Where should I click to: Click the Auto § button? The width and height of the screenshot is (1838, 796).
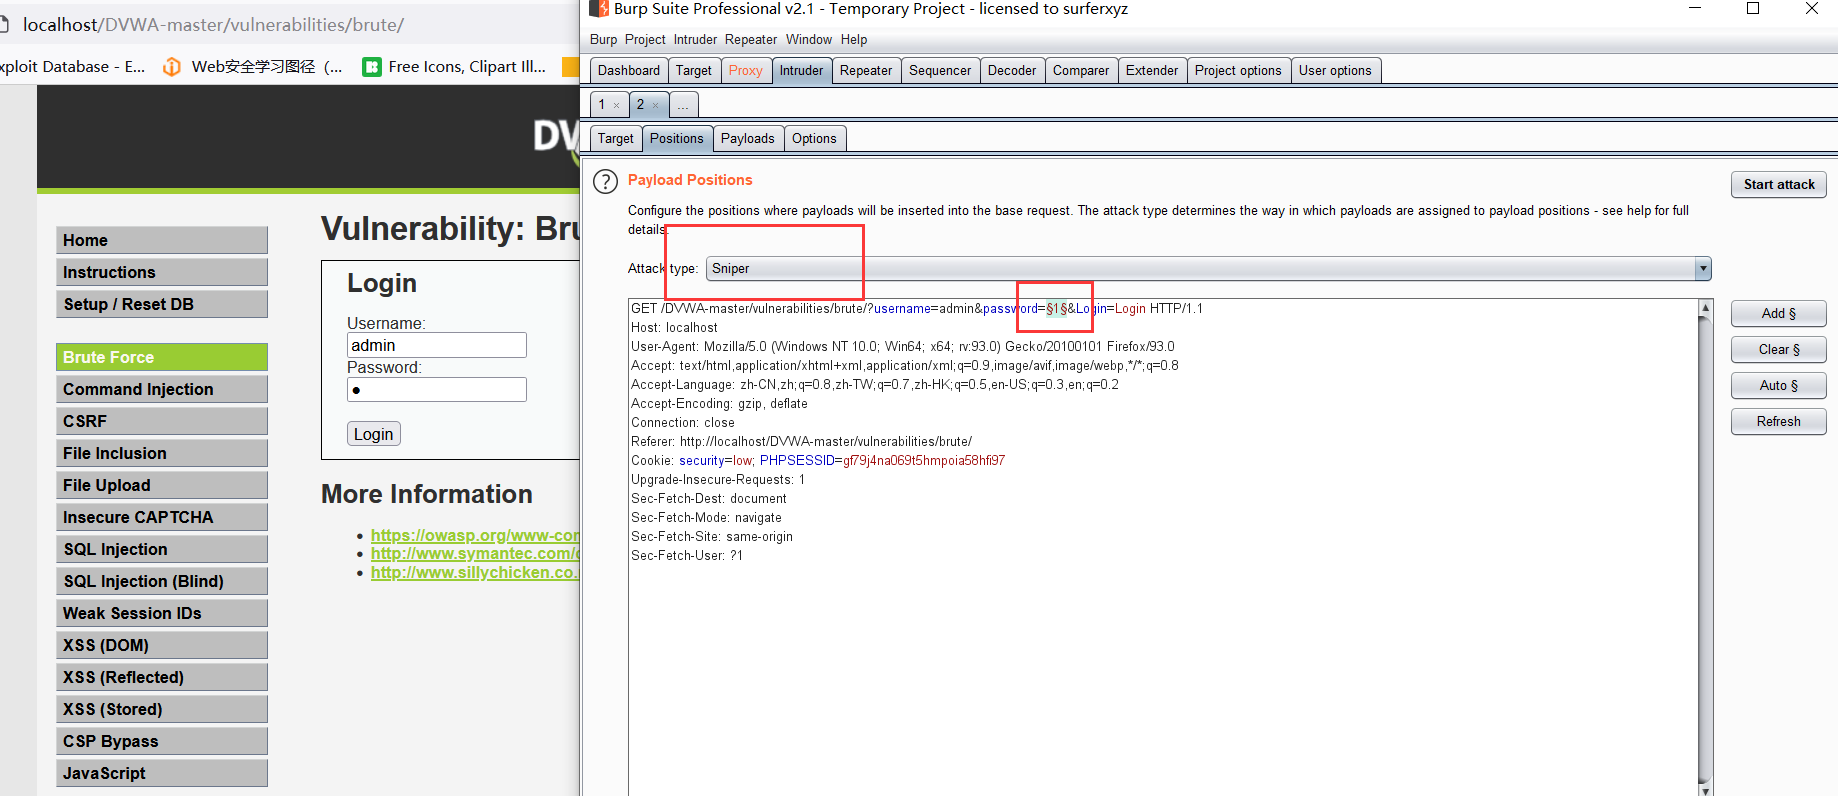(1779, 386)
